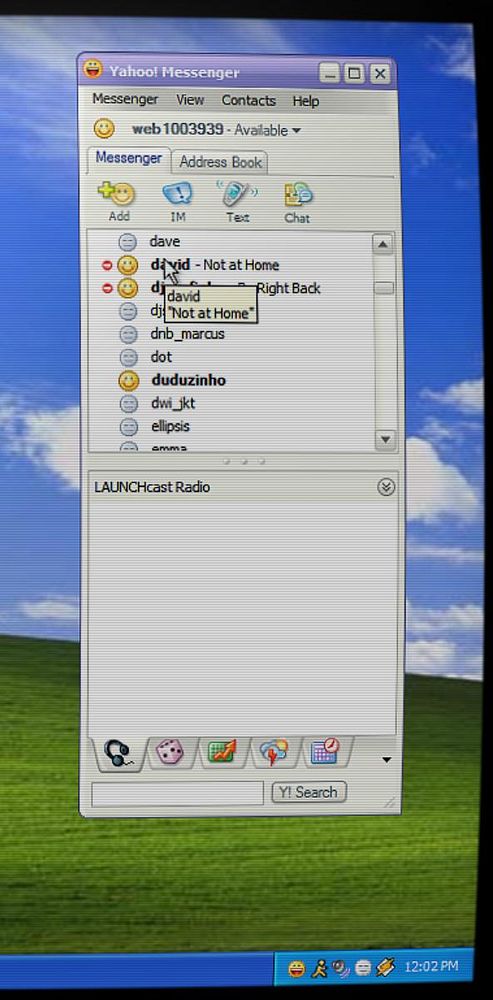This screenshot has width=493, height=1000.
Task: Click dave's offline status face icon
Action: pyautogui.click(x=128, y=242)
